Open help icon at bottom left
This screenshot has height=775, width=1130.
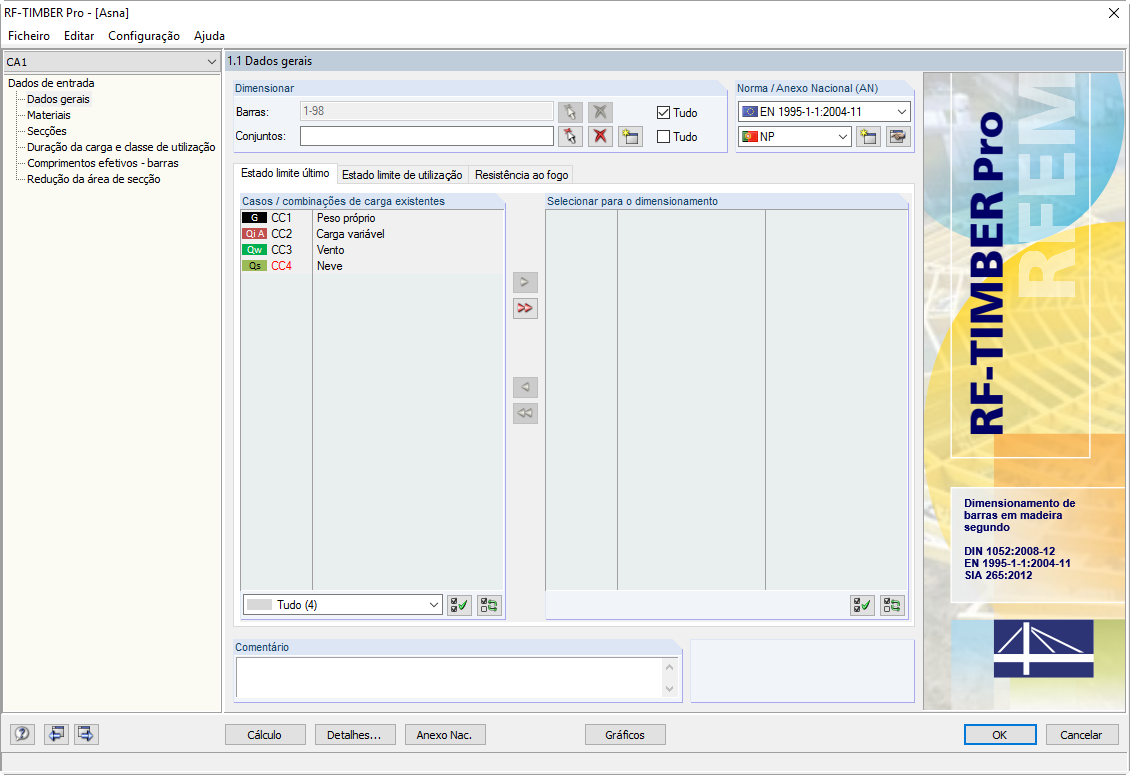22,734
